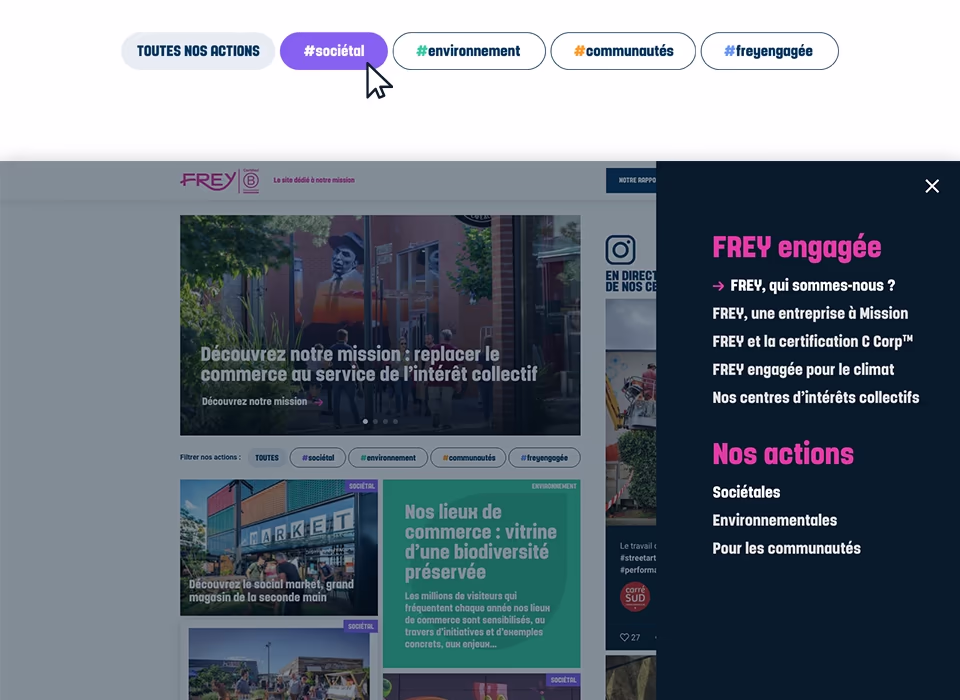Open FREY, une entreprise à Mission link
Screen dimensions: 960x700
[810, 314]
